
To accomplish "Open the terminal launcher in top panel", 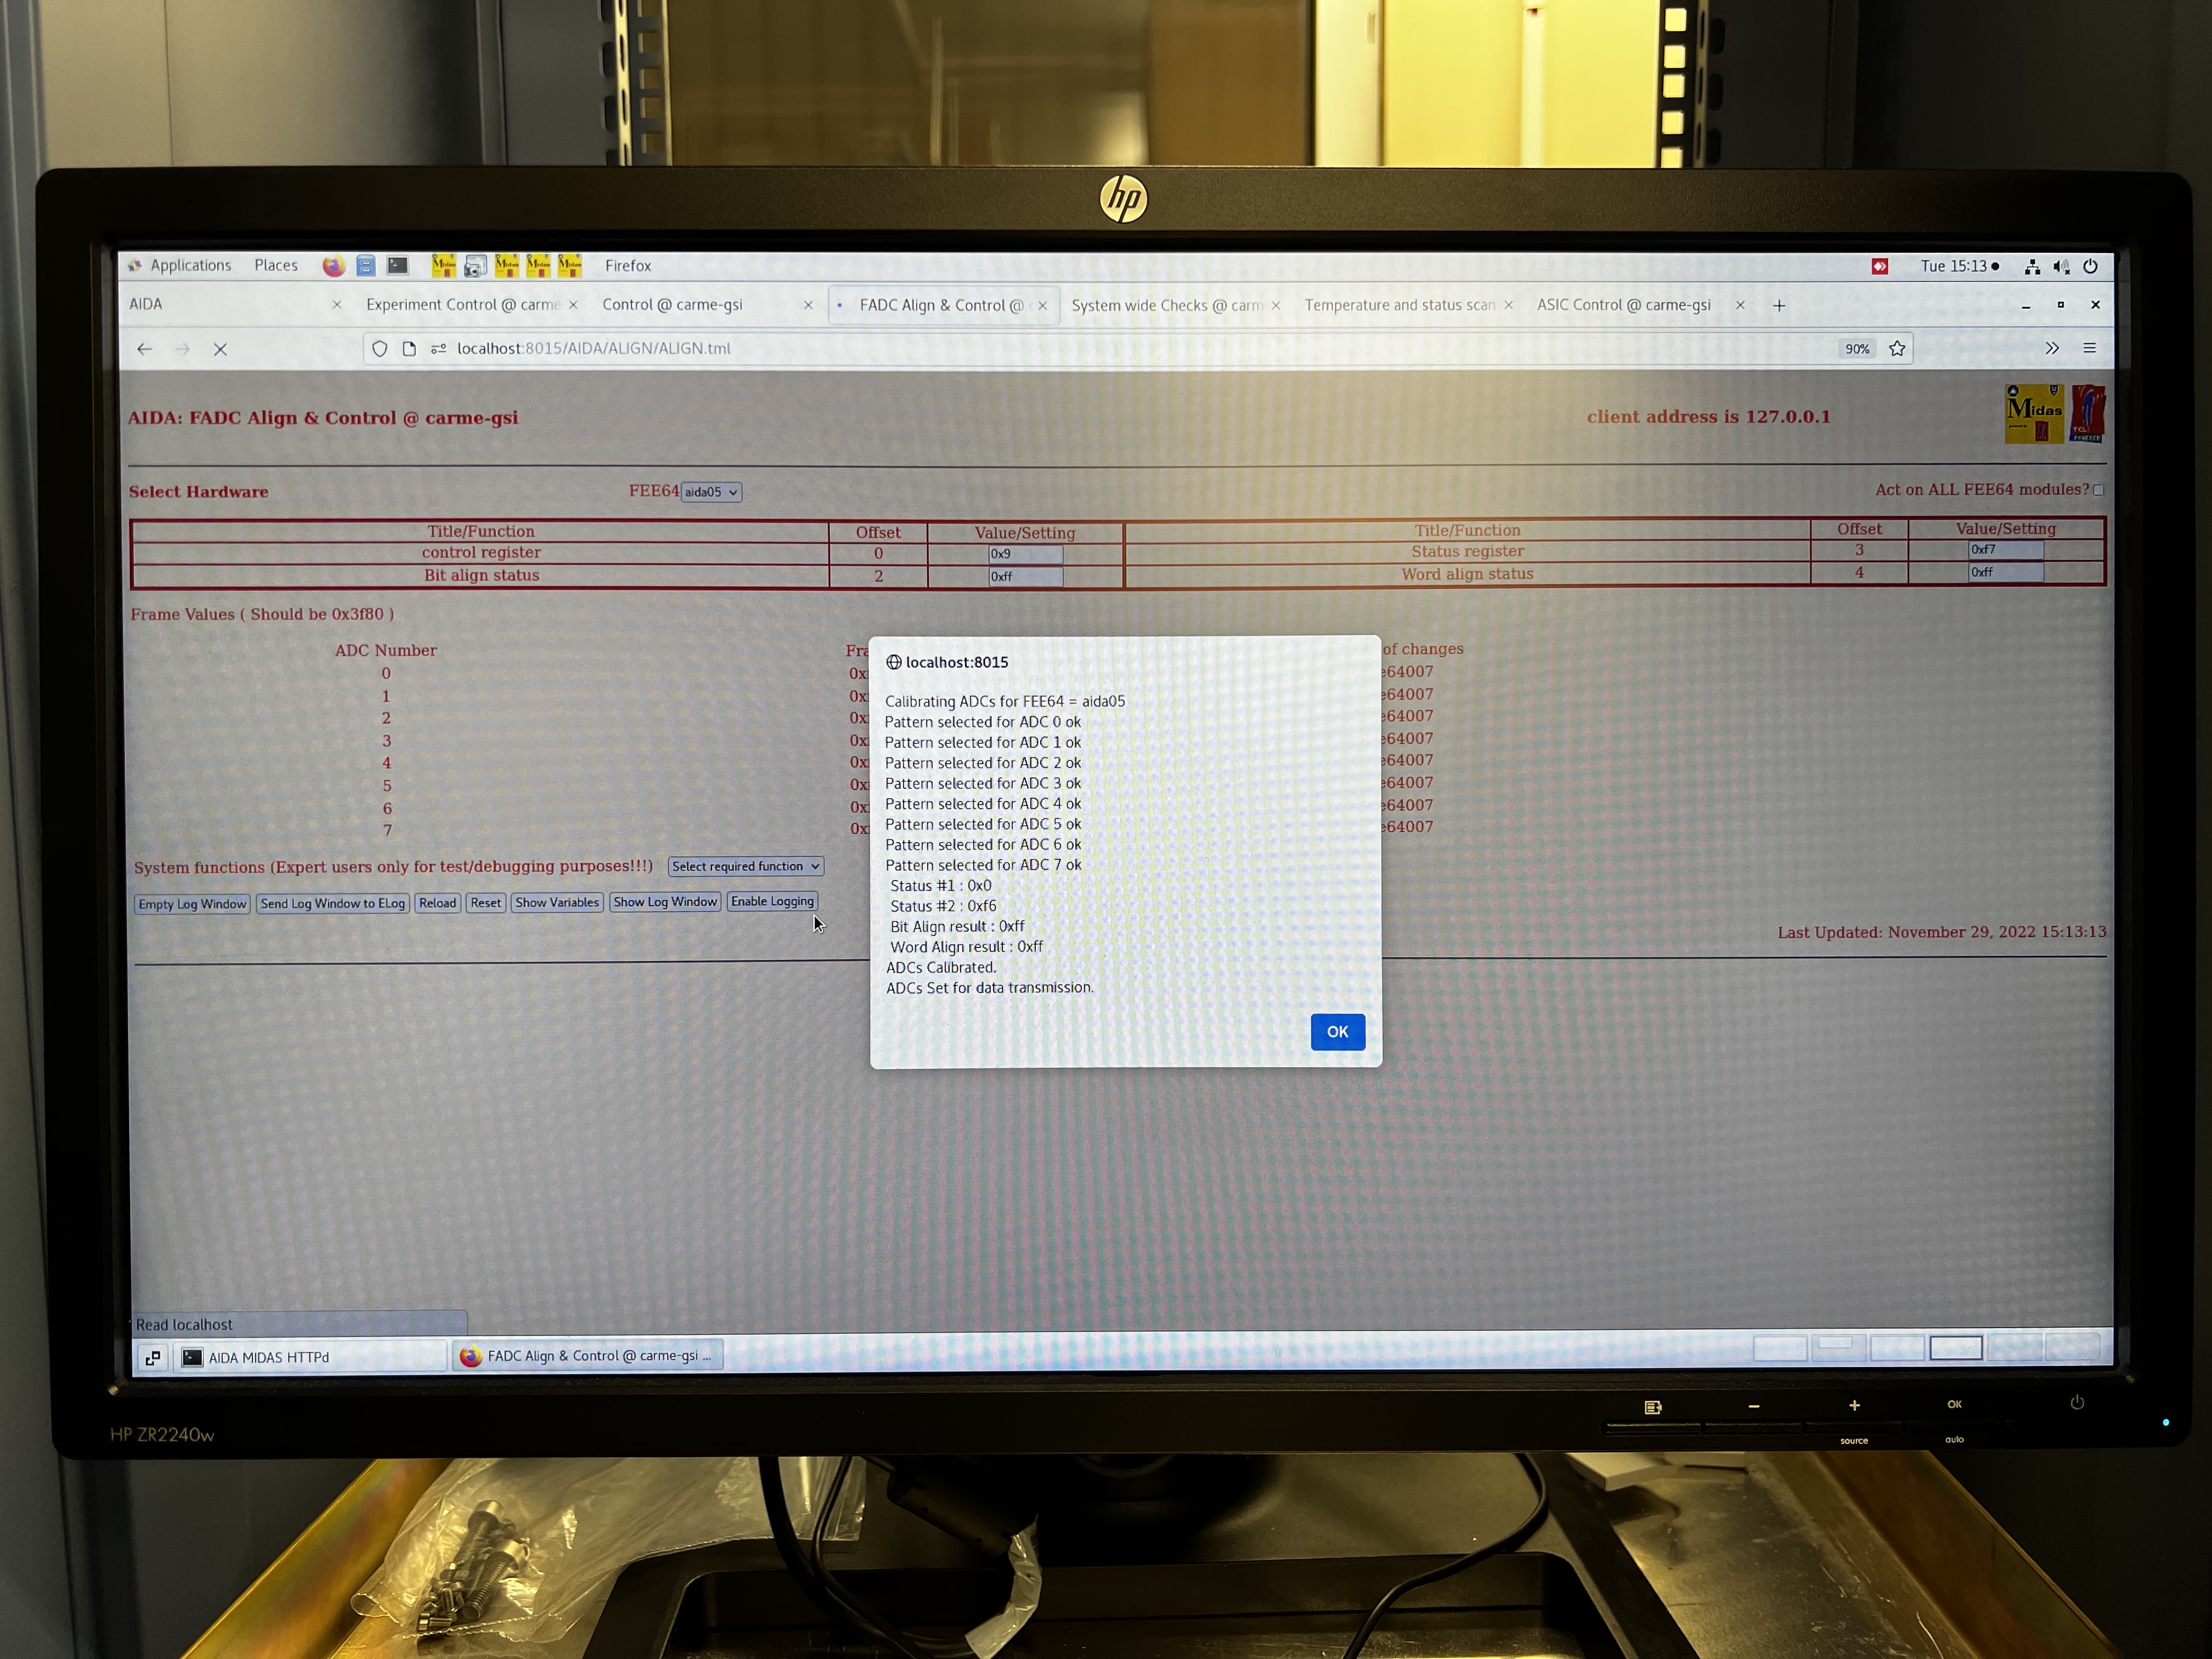I will pyautogui.click(x=398, y=266).
